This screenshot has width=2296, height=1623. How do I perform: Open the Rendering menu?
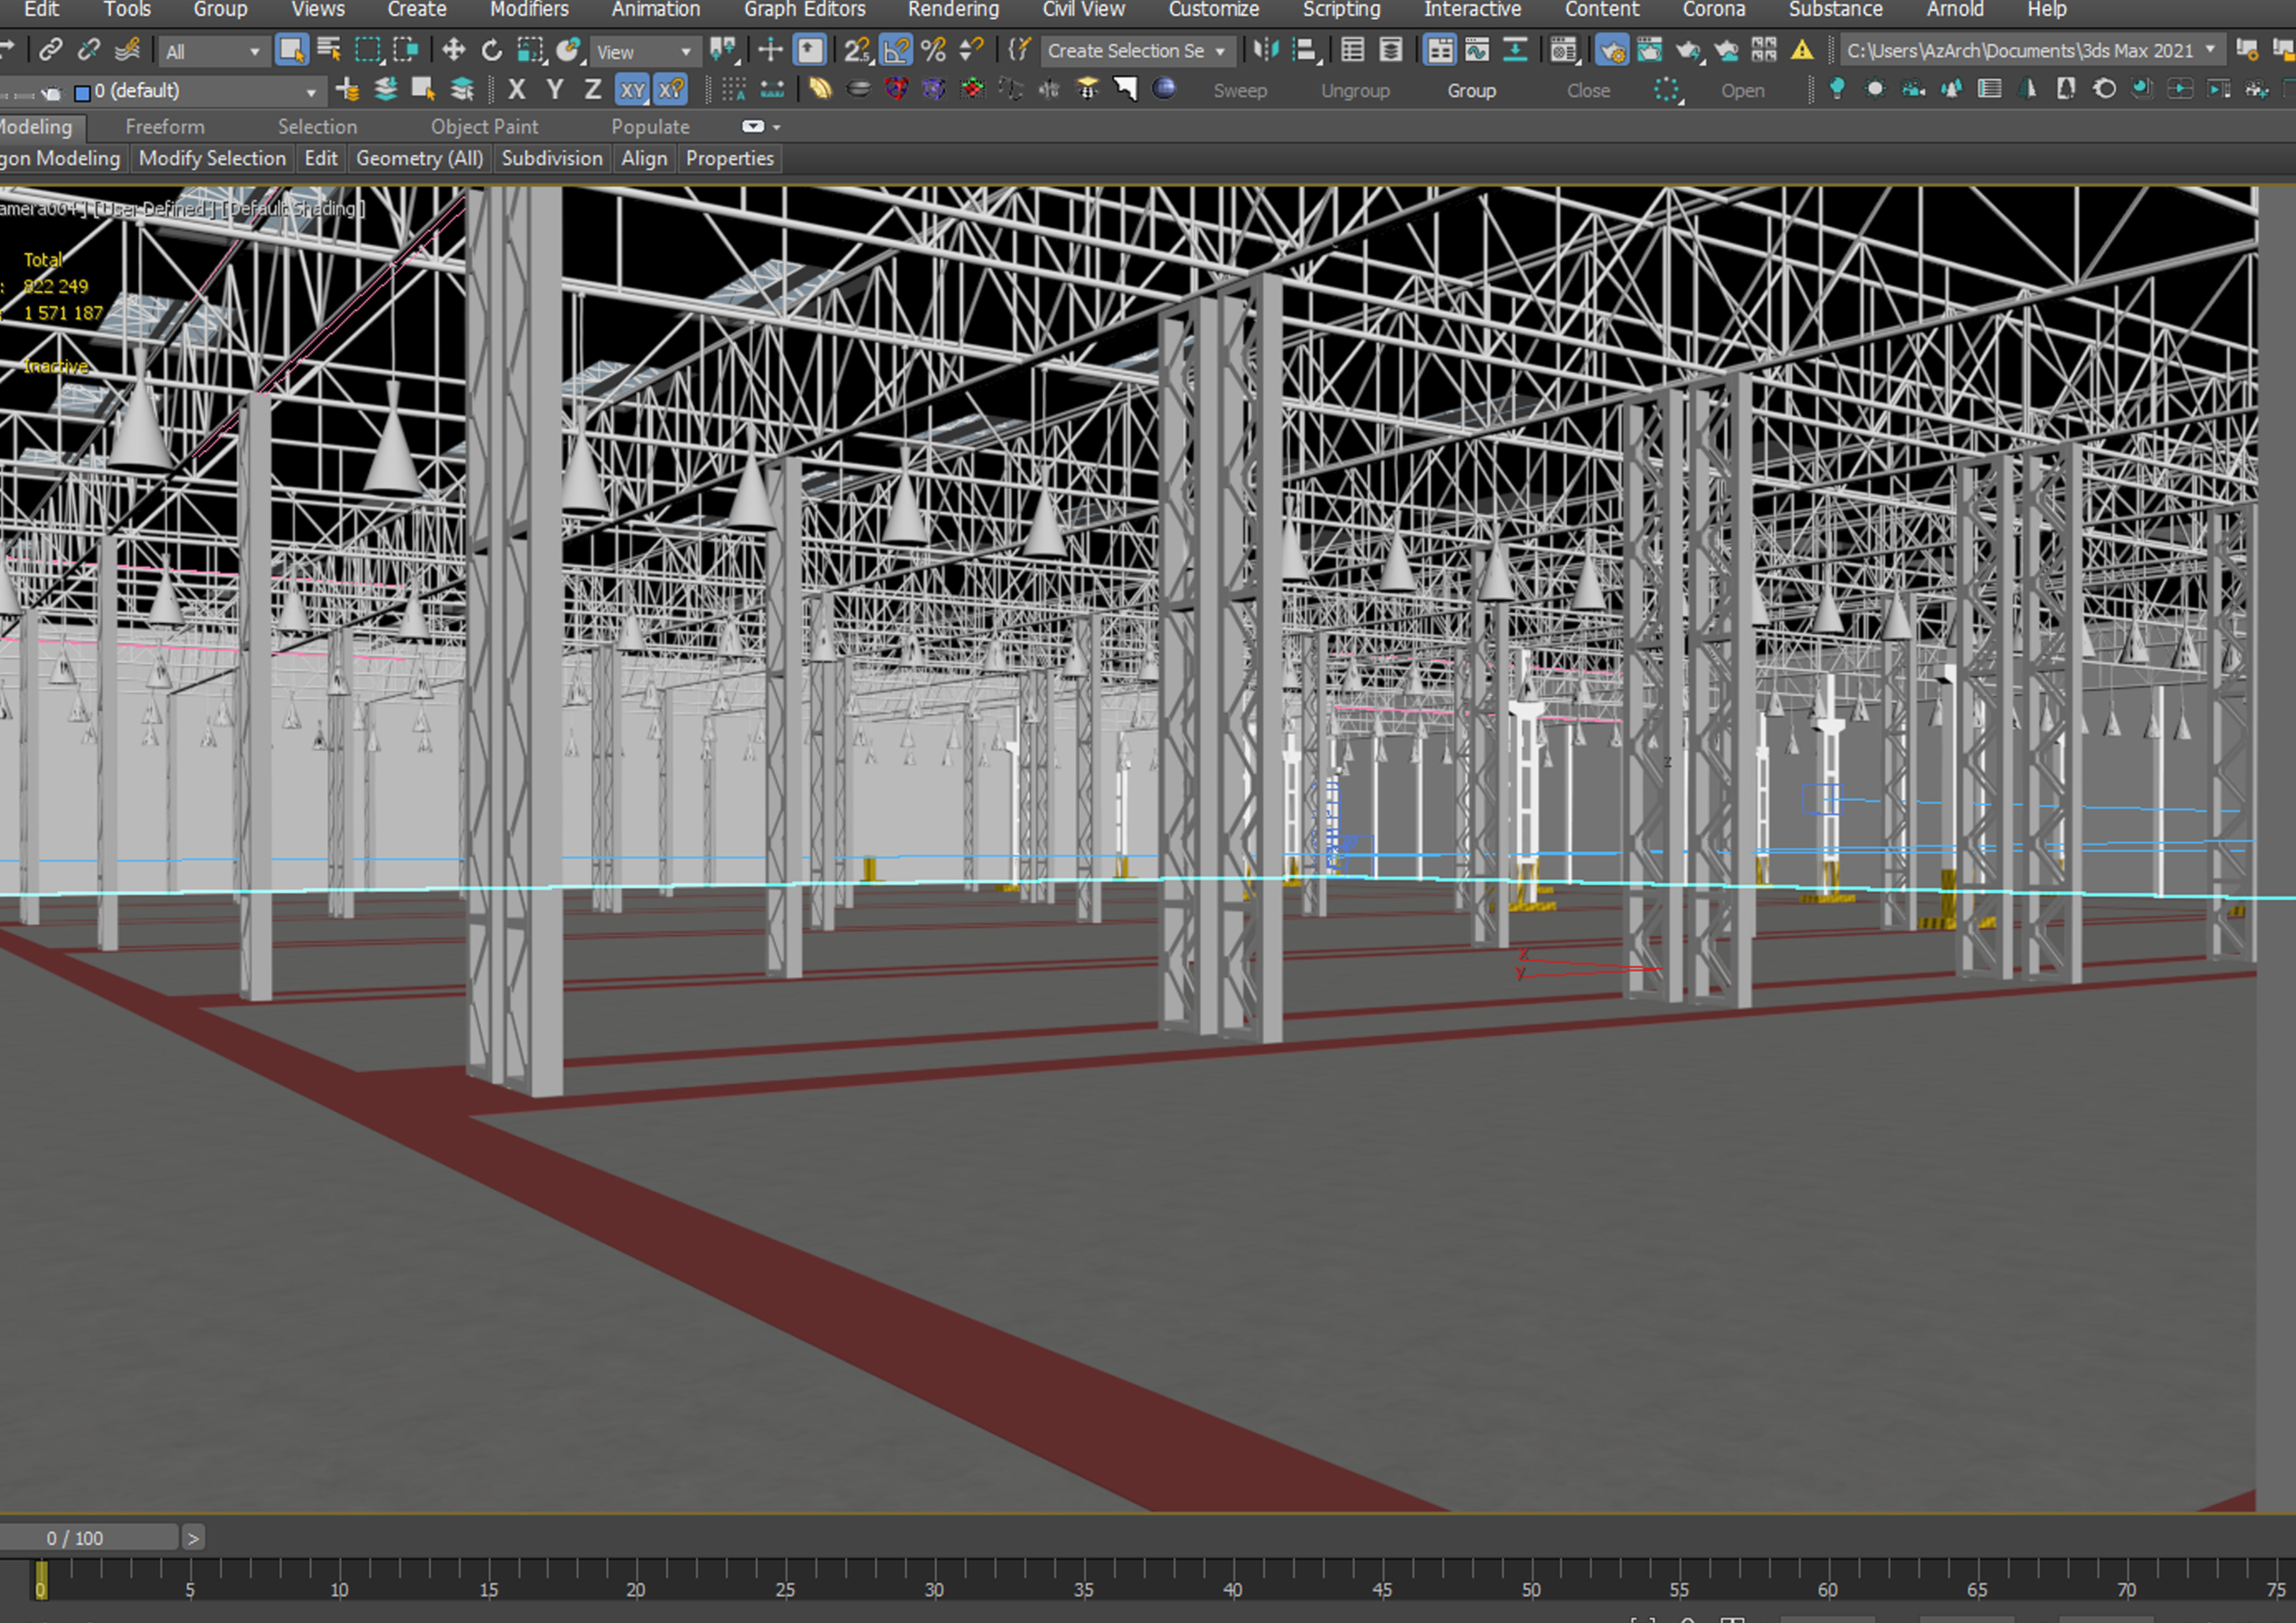click(953, 10)
